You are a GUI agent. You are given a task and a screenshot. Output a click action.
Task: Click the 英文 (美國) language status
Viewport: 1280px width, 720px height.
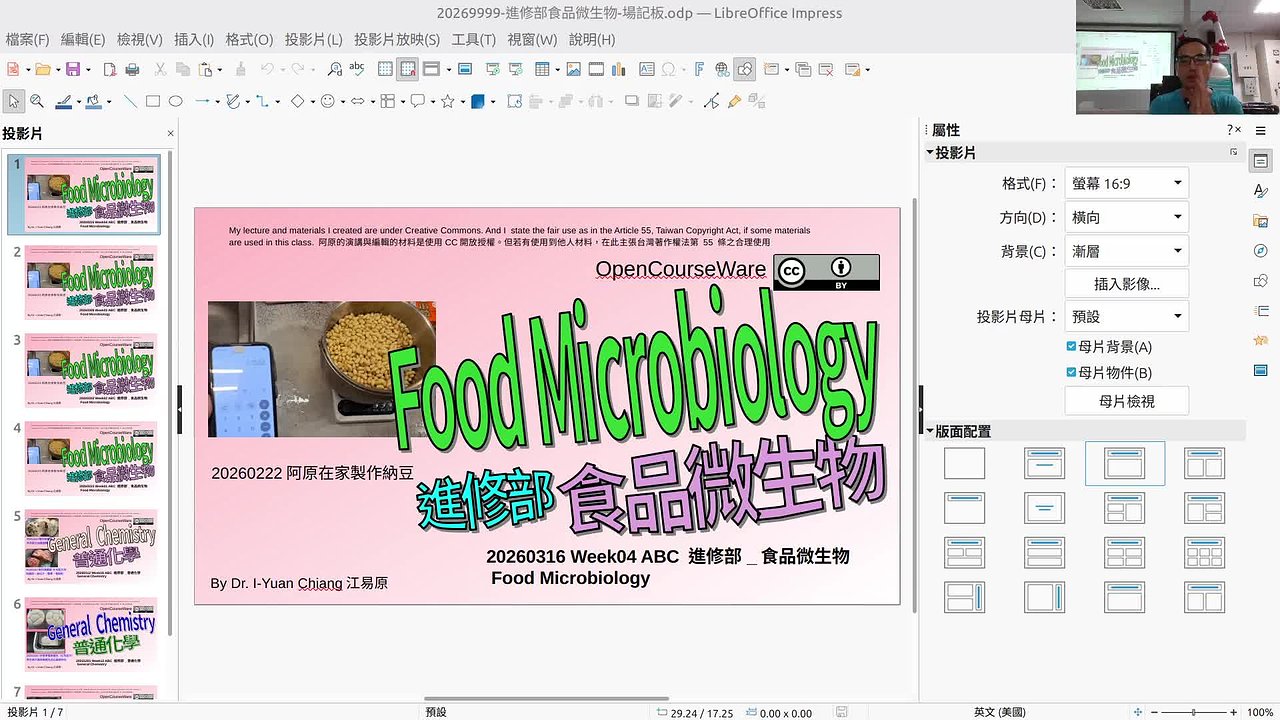click(x=998, y=712)
